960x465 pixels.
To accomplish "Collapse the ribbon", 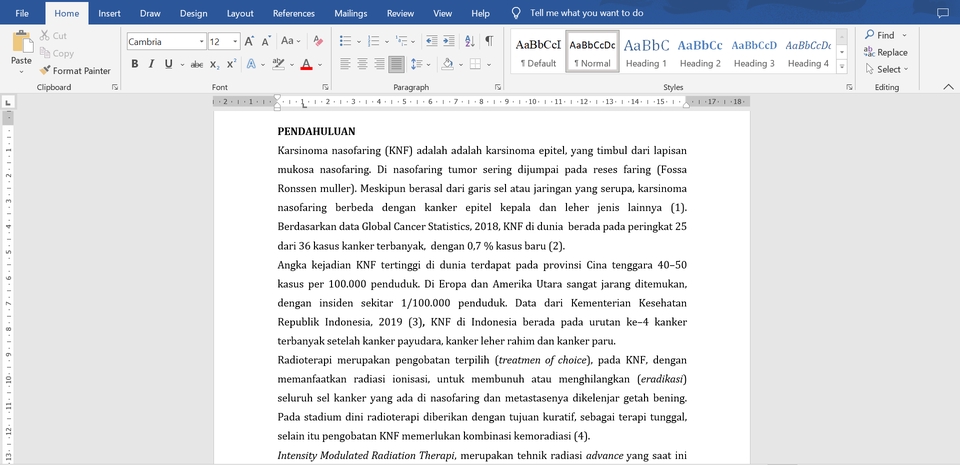I will click(x=948, y=87).
